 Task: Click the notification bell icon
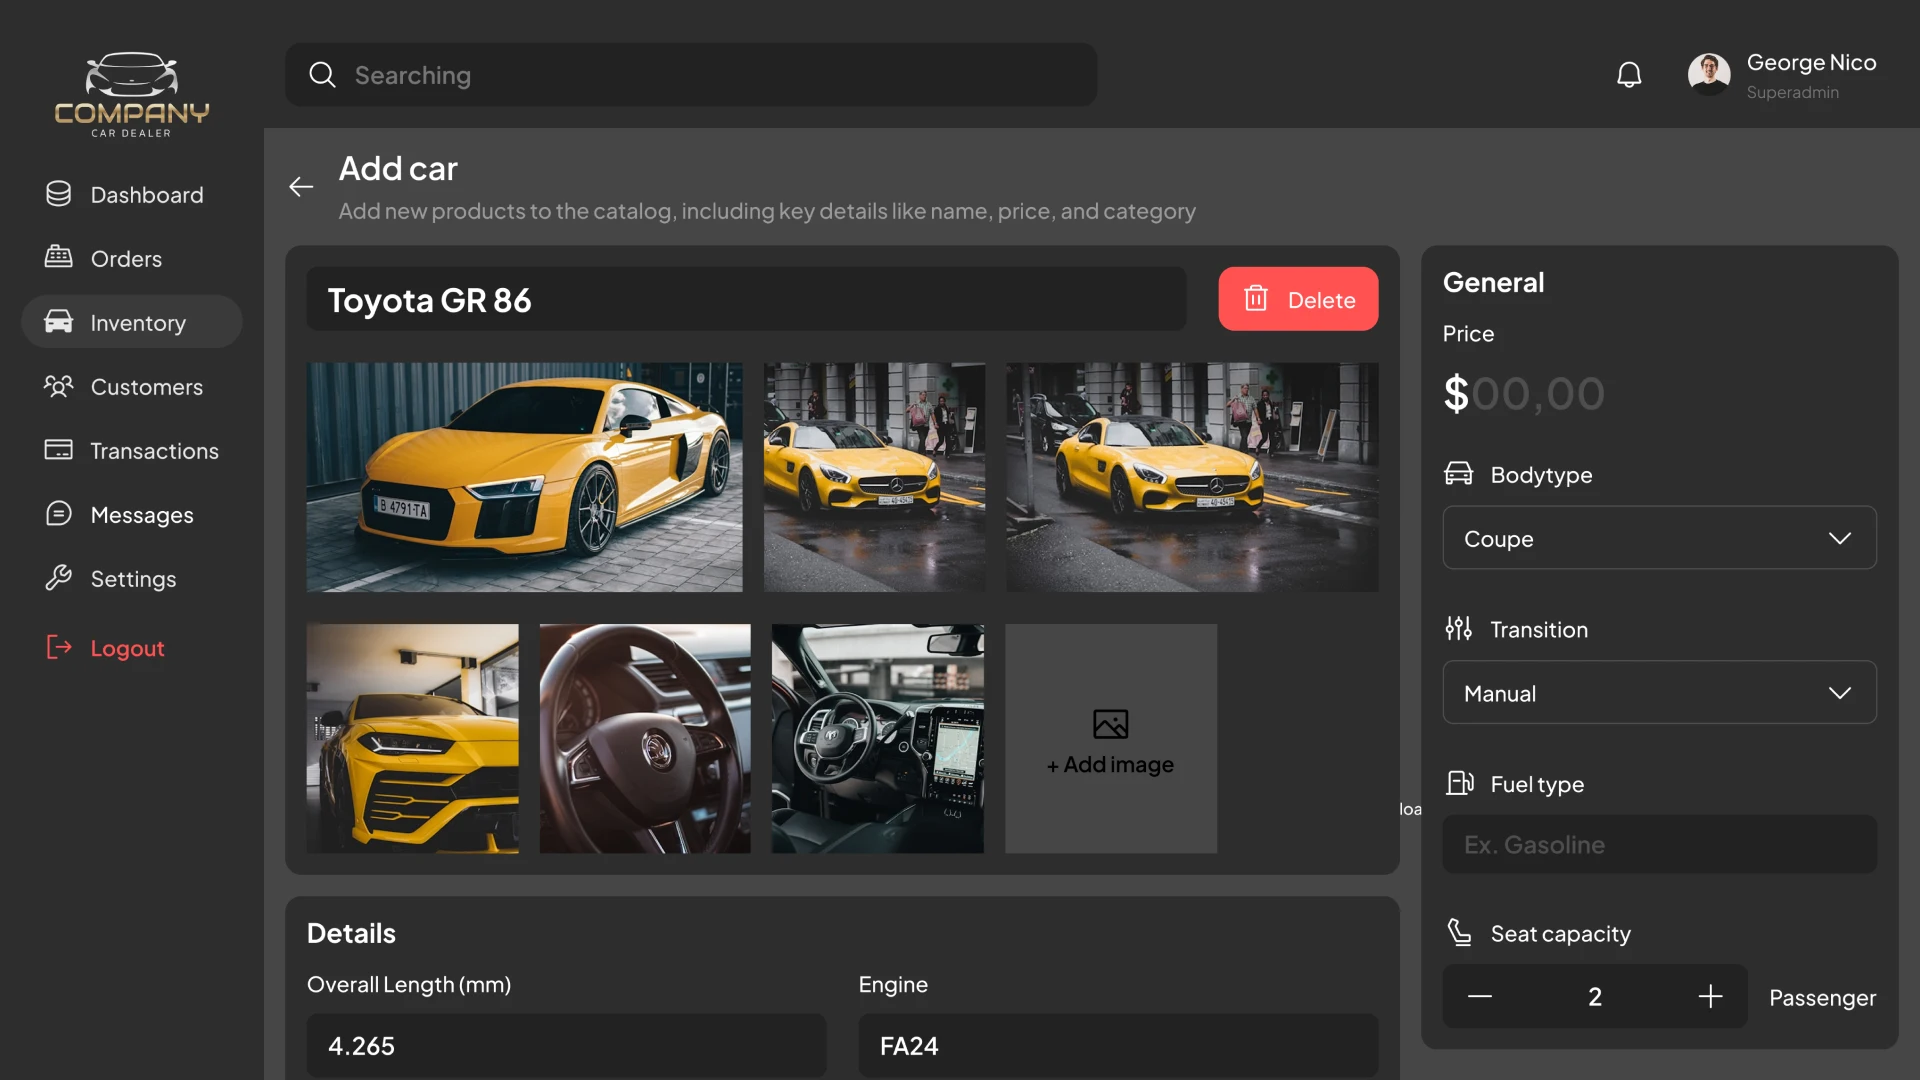[x=1629, y=74]
